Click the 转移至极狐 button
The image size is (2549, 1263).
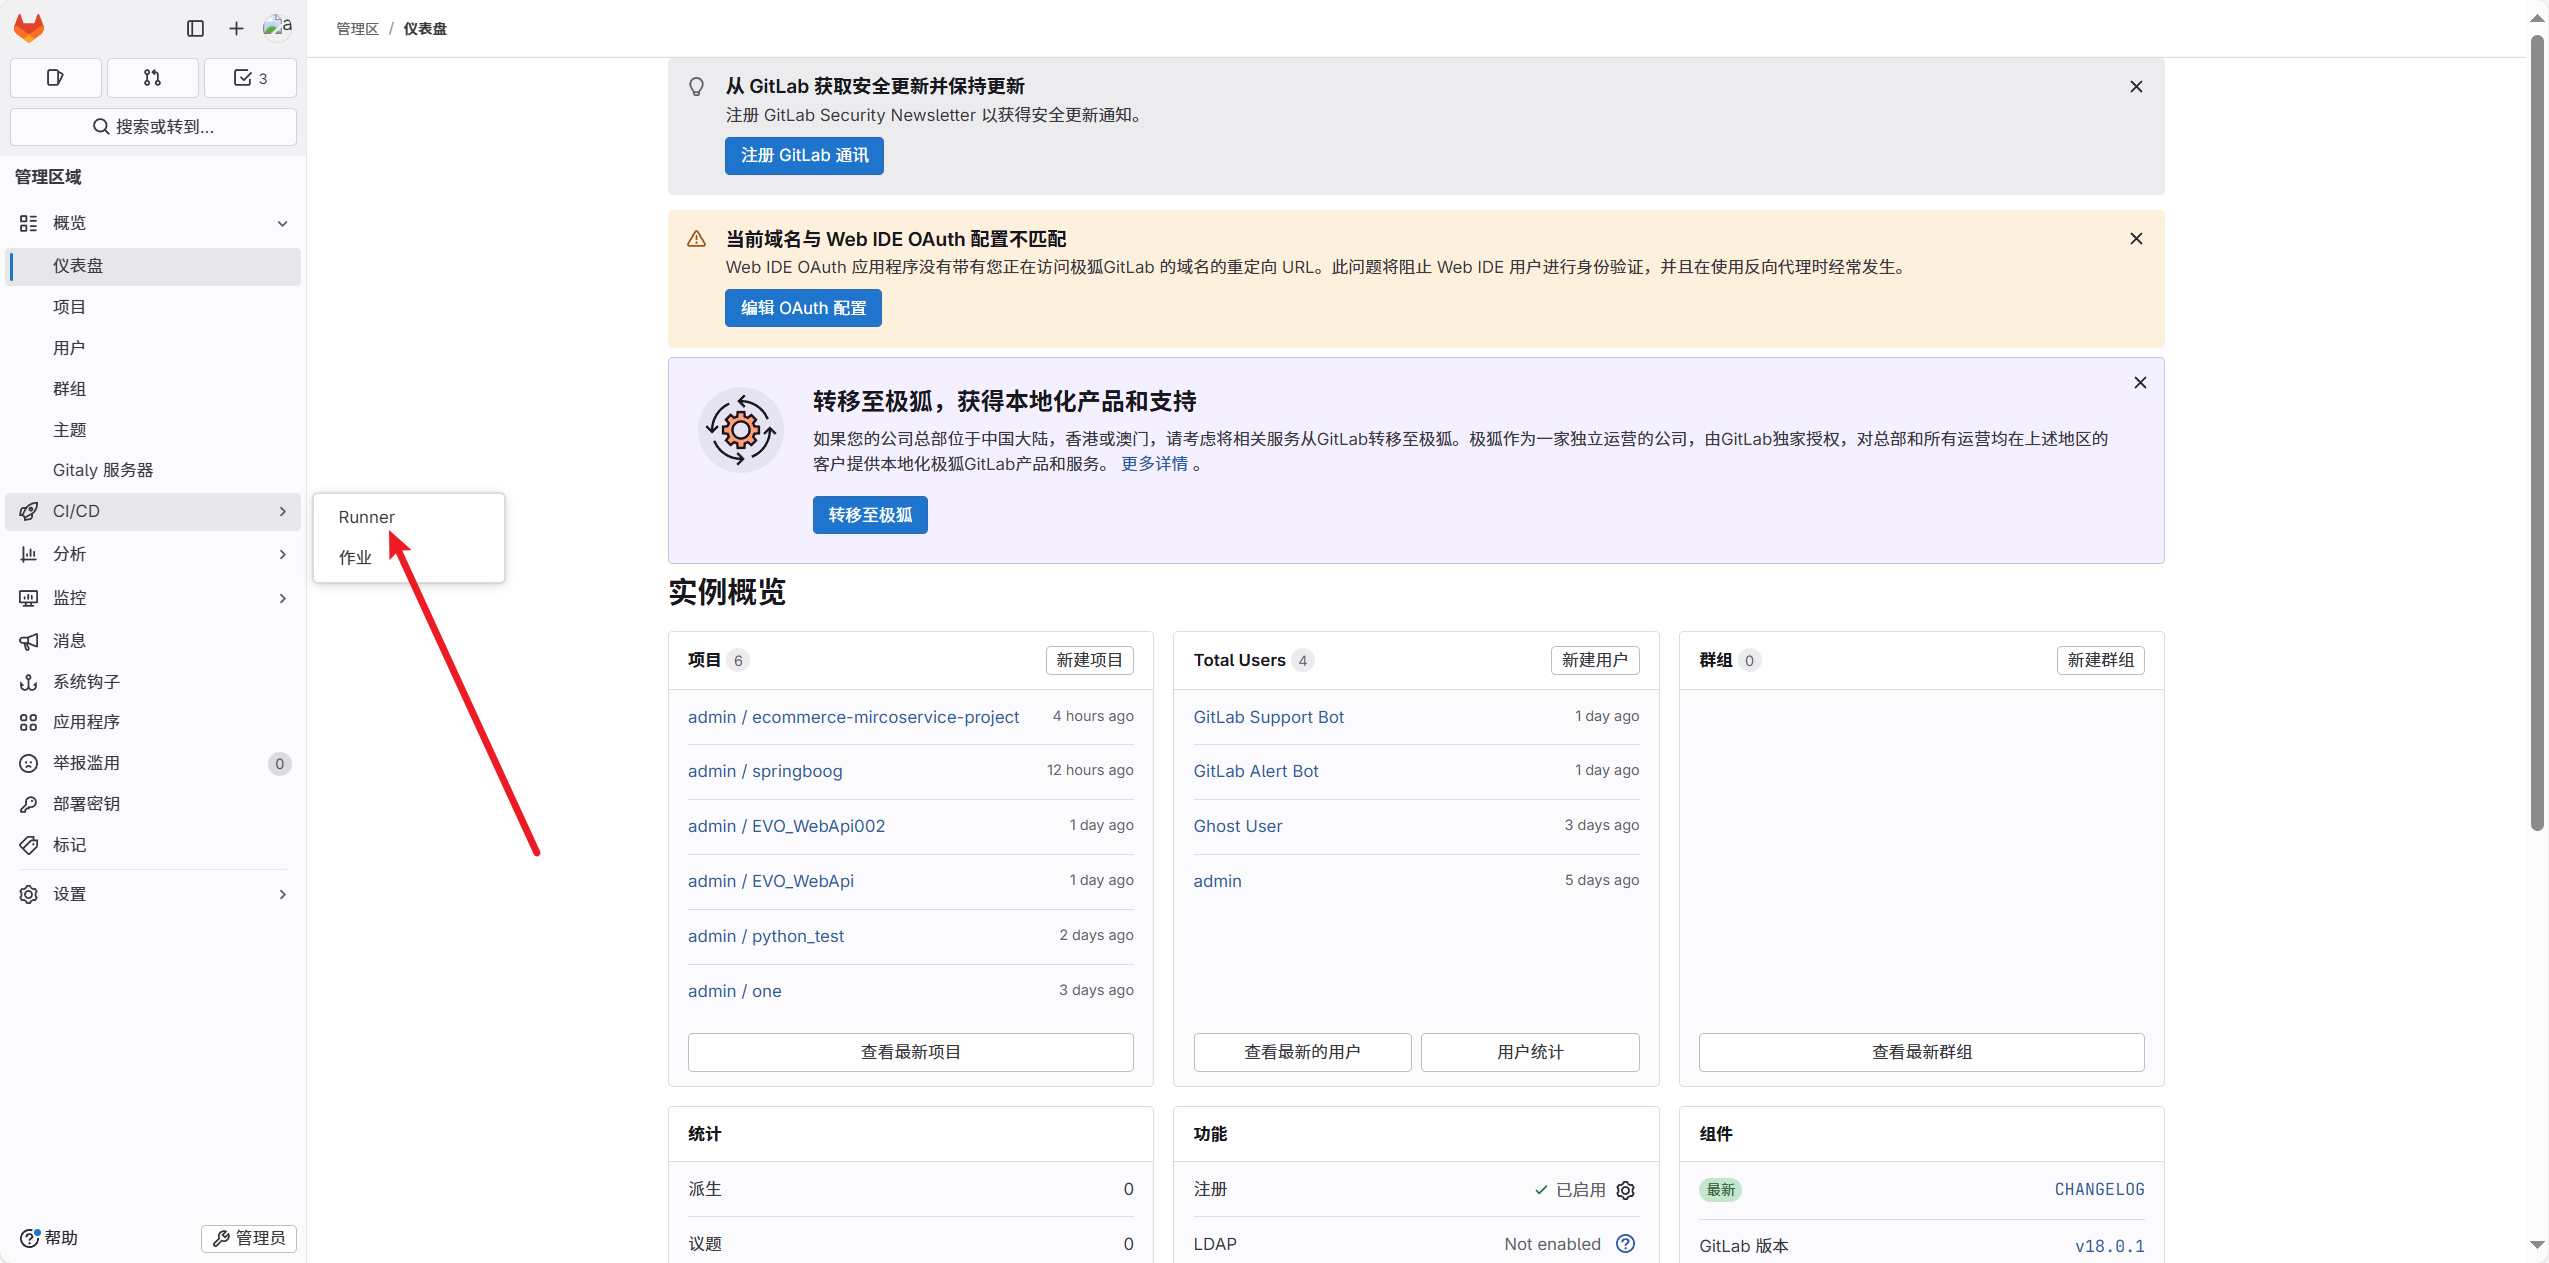click(869, 514)
